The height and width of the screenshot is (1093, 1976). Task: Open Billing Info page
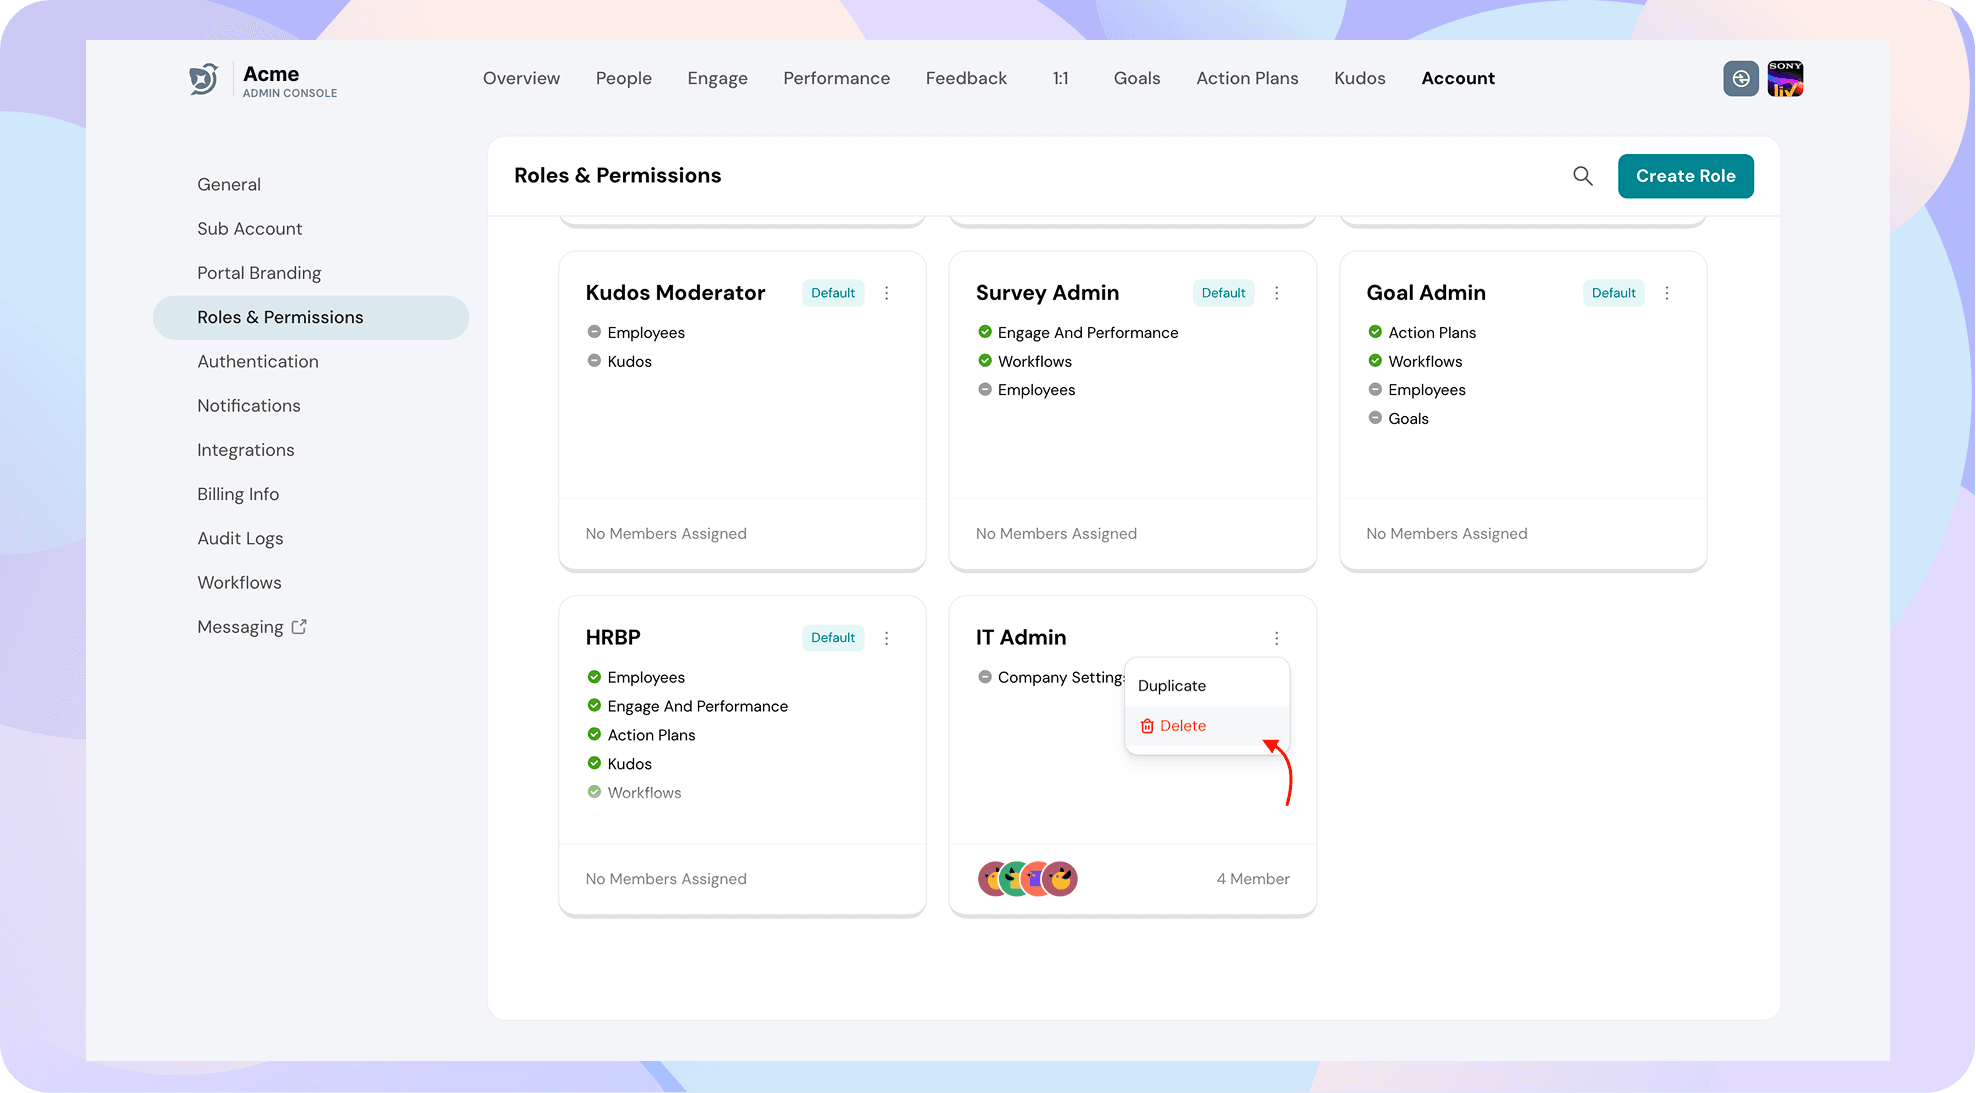[x=238, y=494]
